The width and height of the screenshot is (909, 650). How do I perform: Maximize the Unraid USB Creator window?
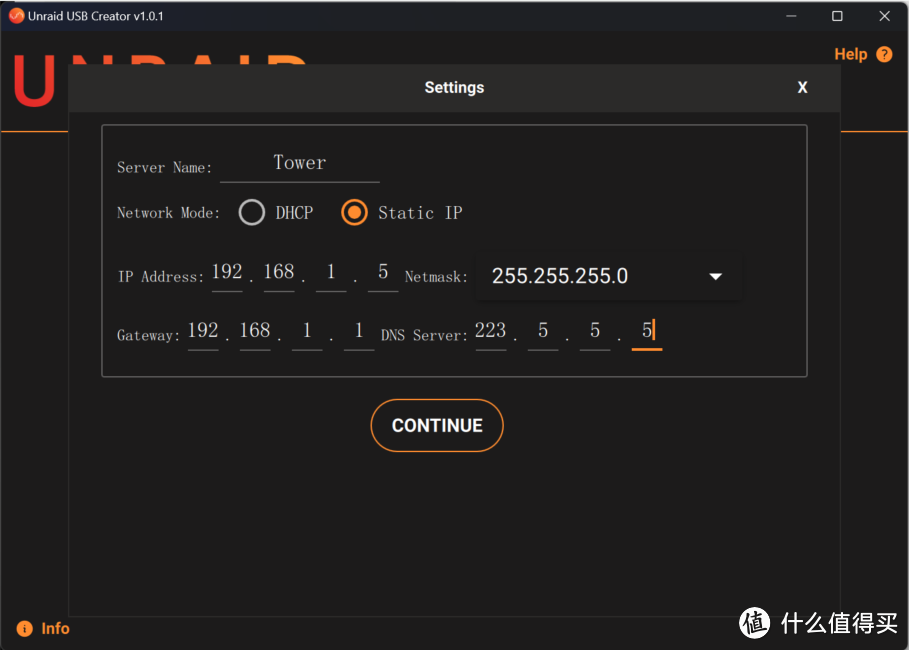[x=837, y=16]
